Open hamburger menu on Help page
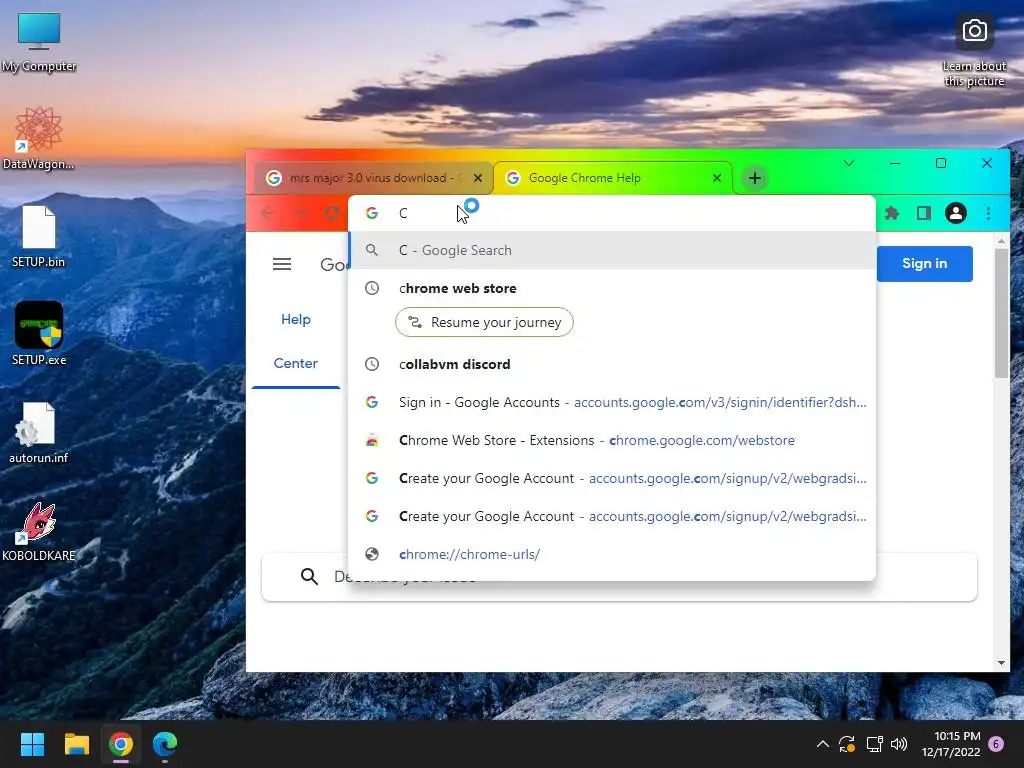The image size is (1024, 768). click(282, 264)
